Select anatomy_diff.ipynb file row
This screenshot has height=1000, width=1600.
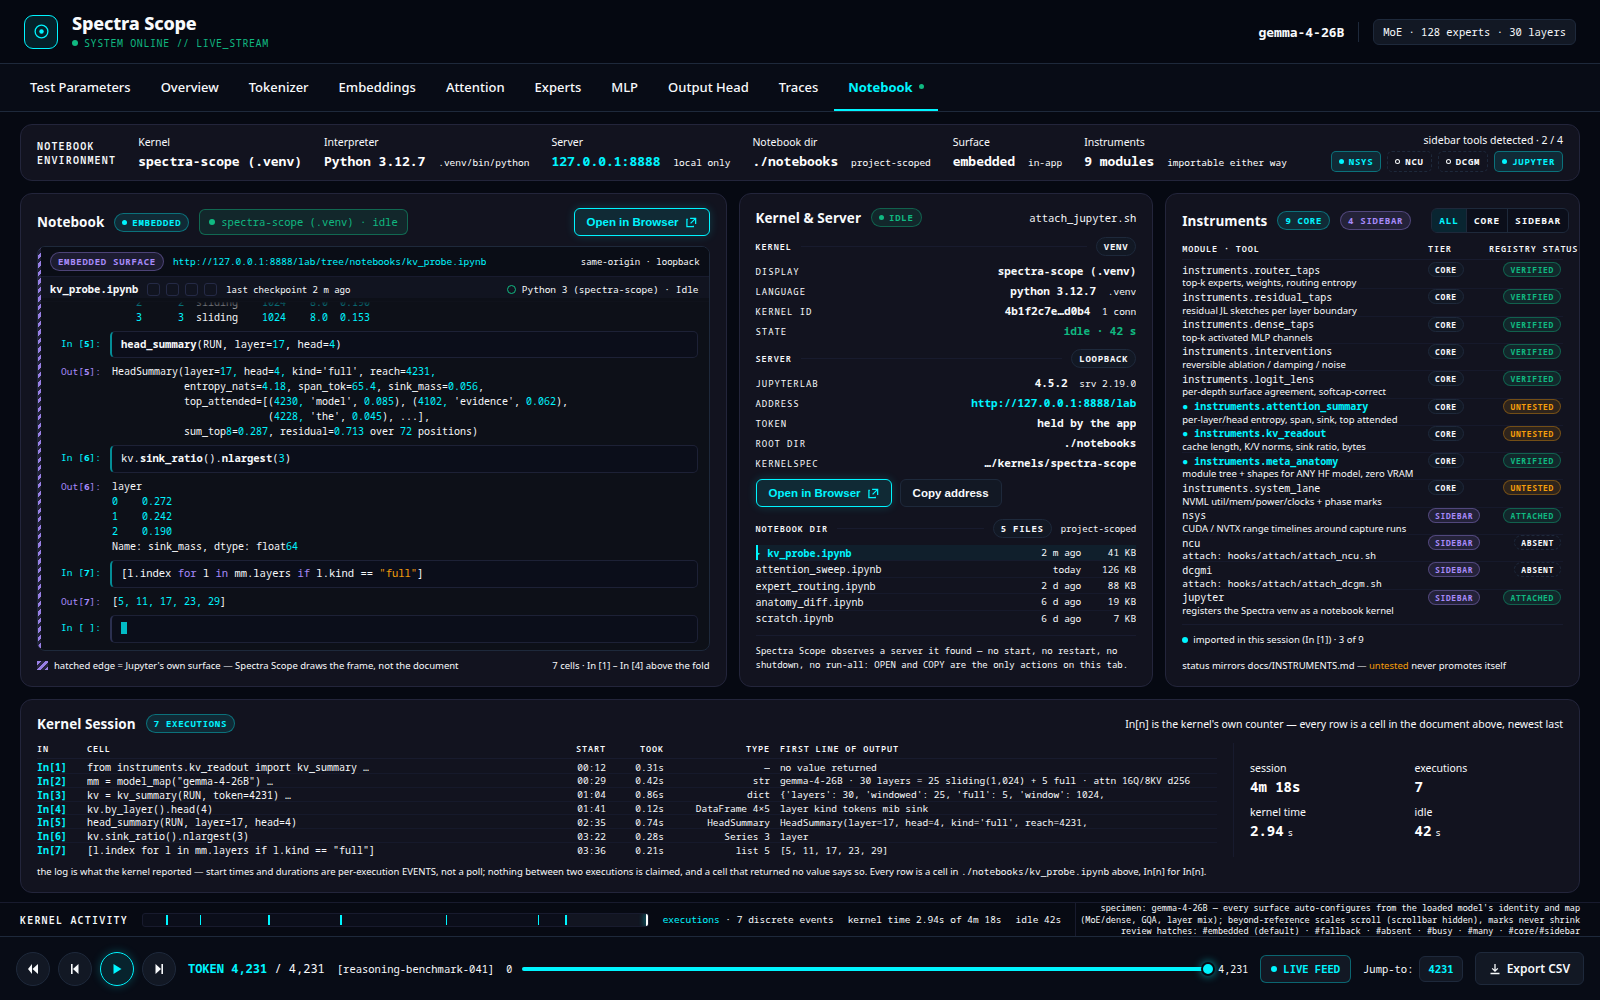pyautogui.click(x=946, y=603)
